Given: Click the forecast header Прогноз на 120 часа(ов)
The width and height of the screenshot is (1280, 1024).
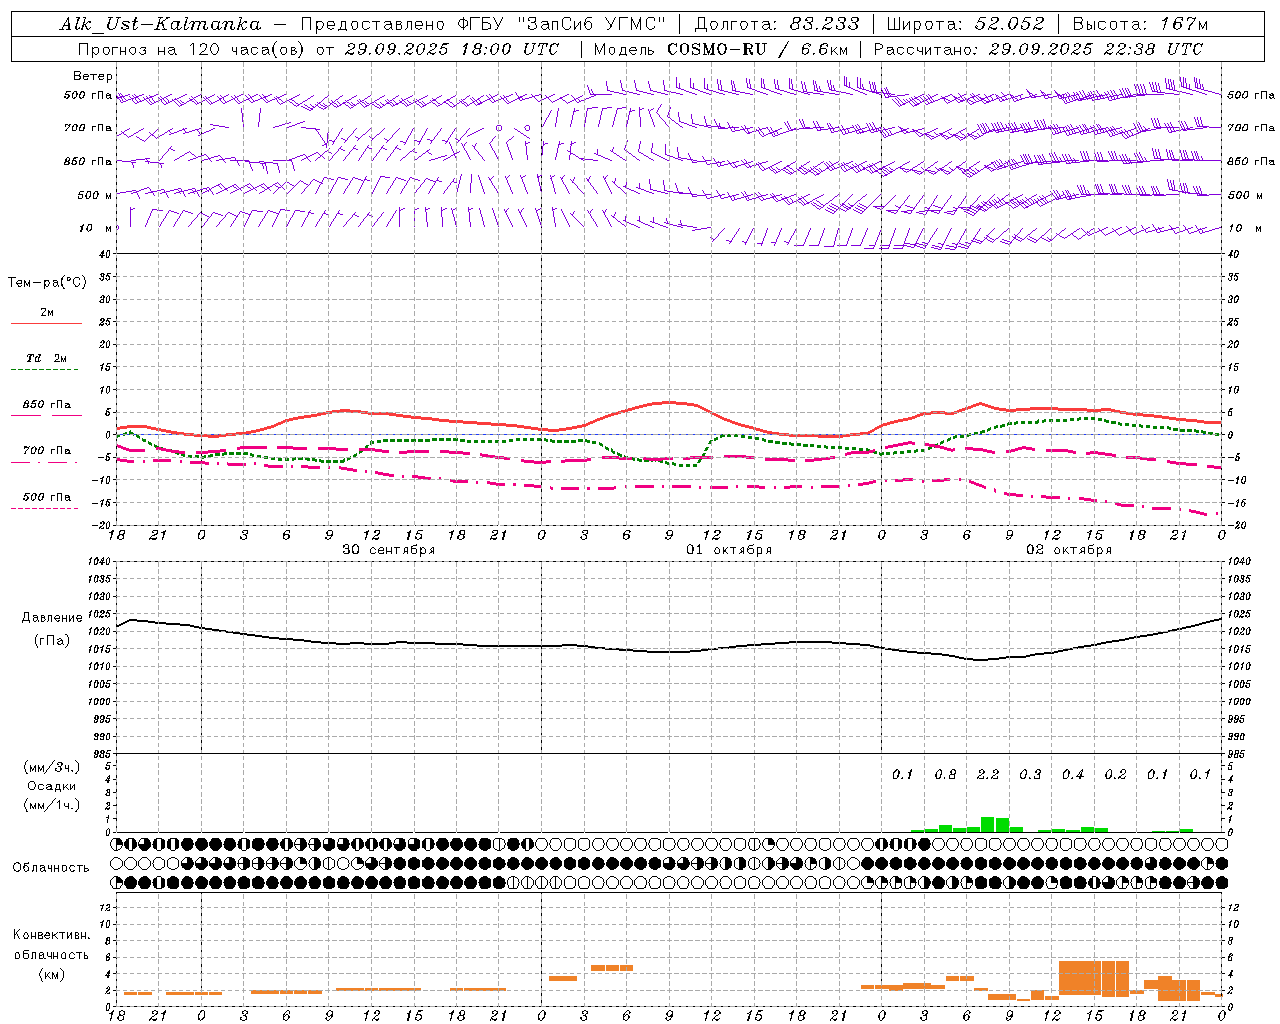Looking at the screenshot, I should [190, 49].
